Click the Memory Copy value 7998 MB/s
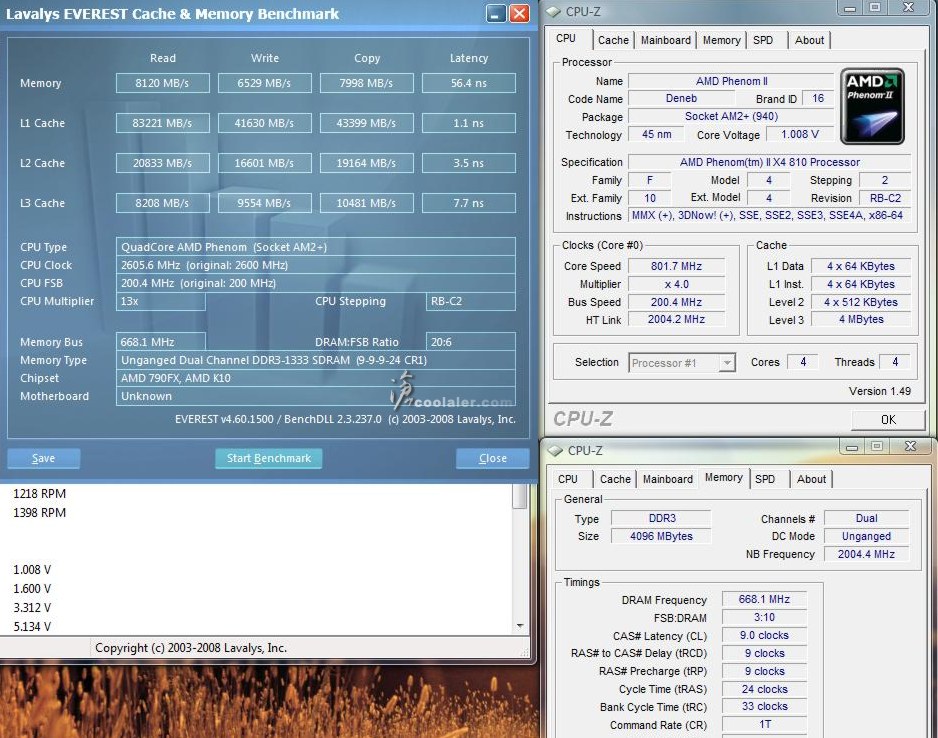Screen dimensions: 938x738 coord(367,83)
